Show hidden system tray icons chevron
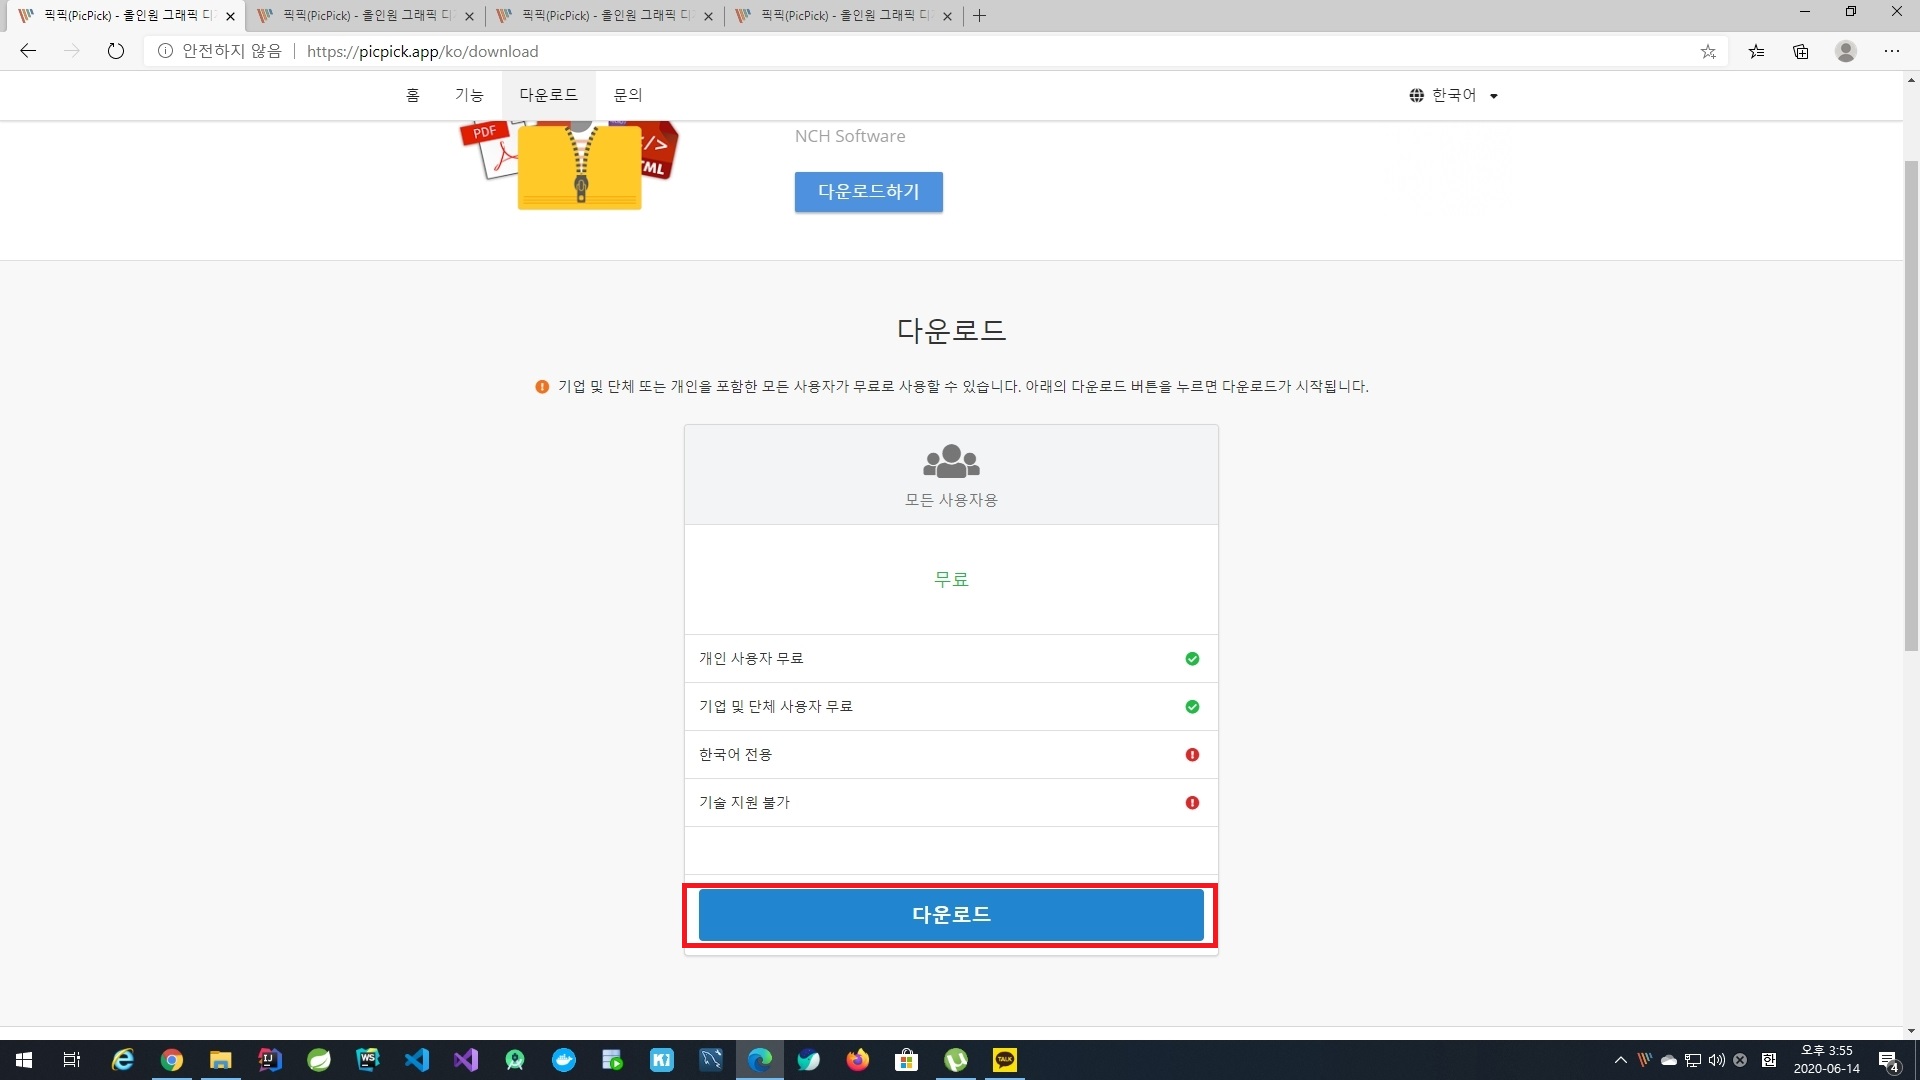Screen dimensions: 1920x1080 click(x=1620, y=1060)
